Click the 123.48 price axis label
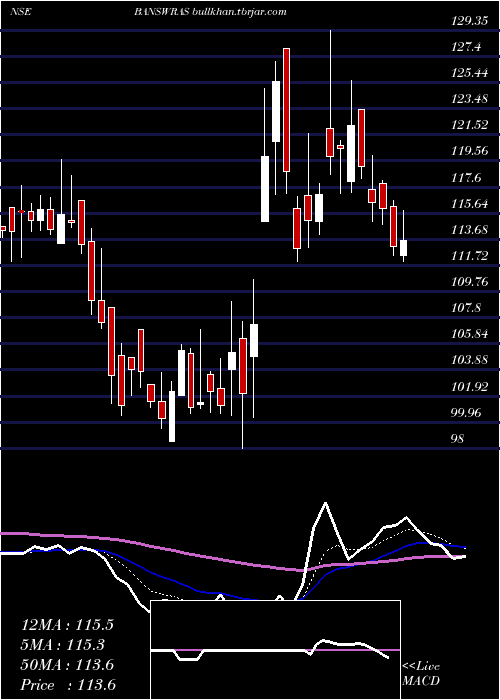The height and width of the screenshot is (700, 500). tap(469, 99)
